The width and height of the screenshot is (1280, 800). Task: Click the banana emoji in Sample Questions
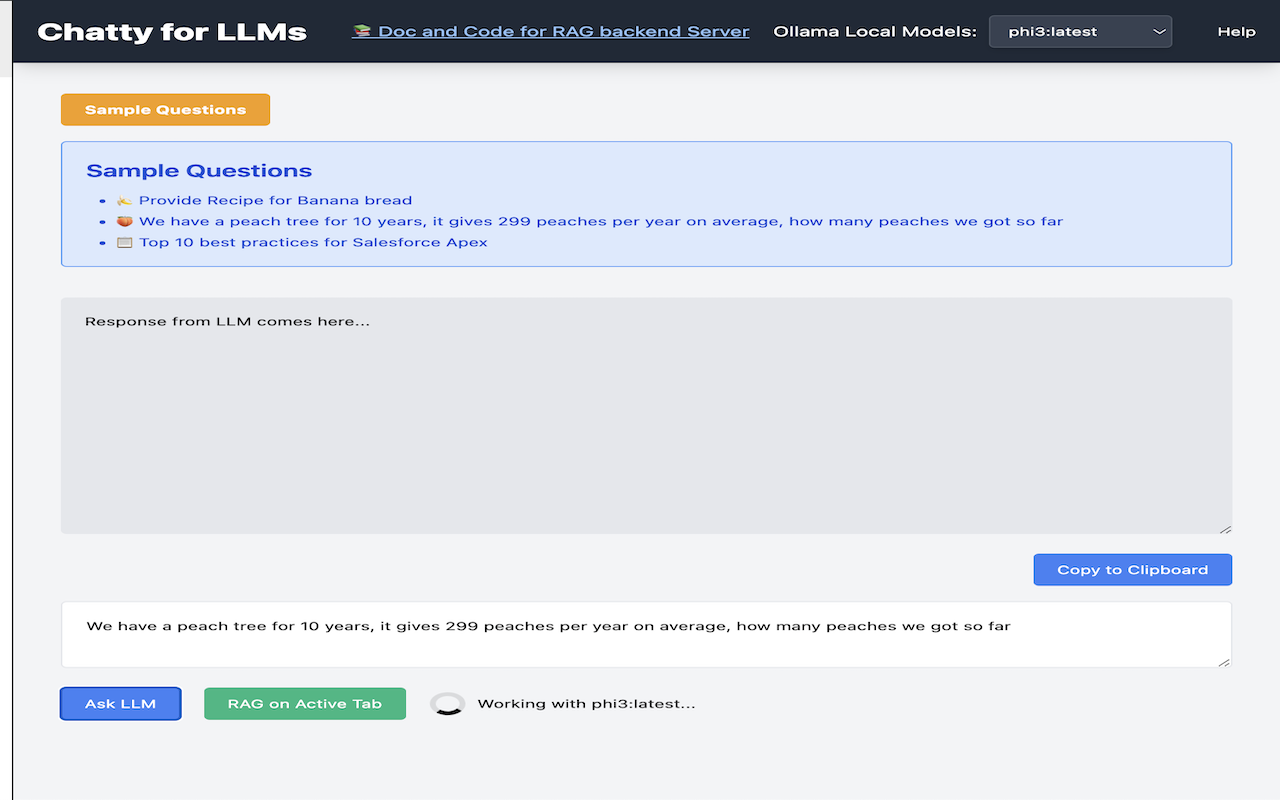point(124,200)
